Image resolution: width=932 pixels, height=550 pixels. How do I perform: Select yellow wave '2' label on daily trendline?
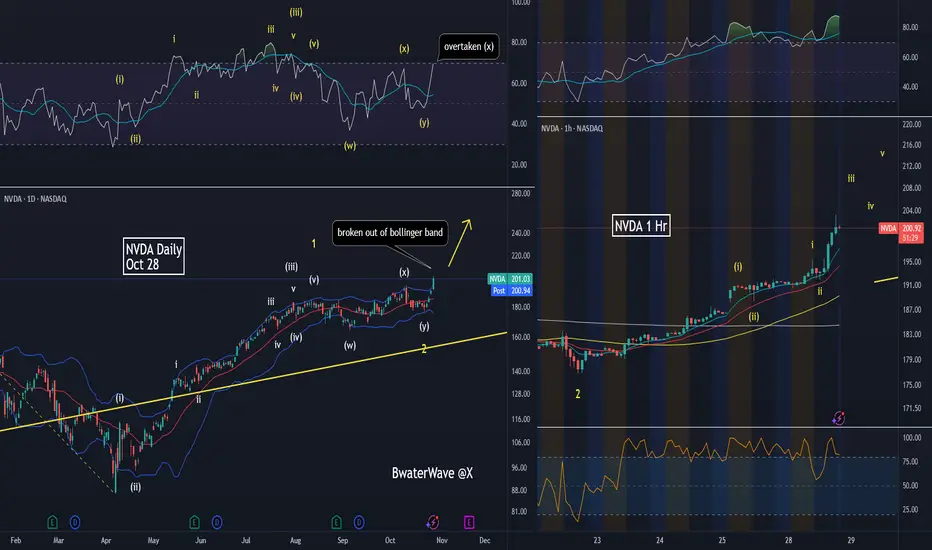coord(424,349)
